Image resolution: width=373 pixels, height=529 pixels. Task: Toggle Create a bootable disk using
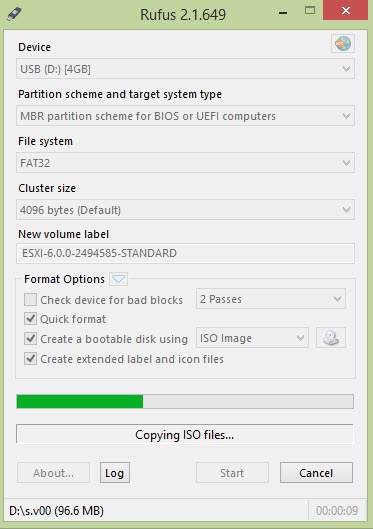pos(30,339)
